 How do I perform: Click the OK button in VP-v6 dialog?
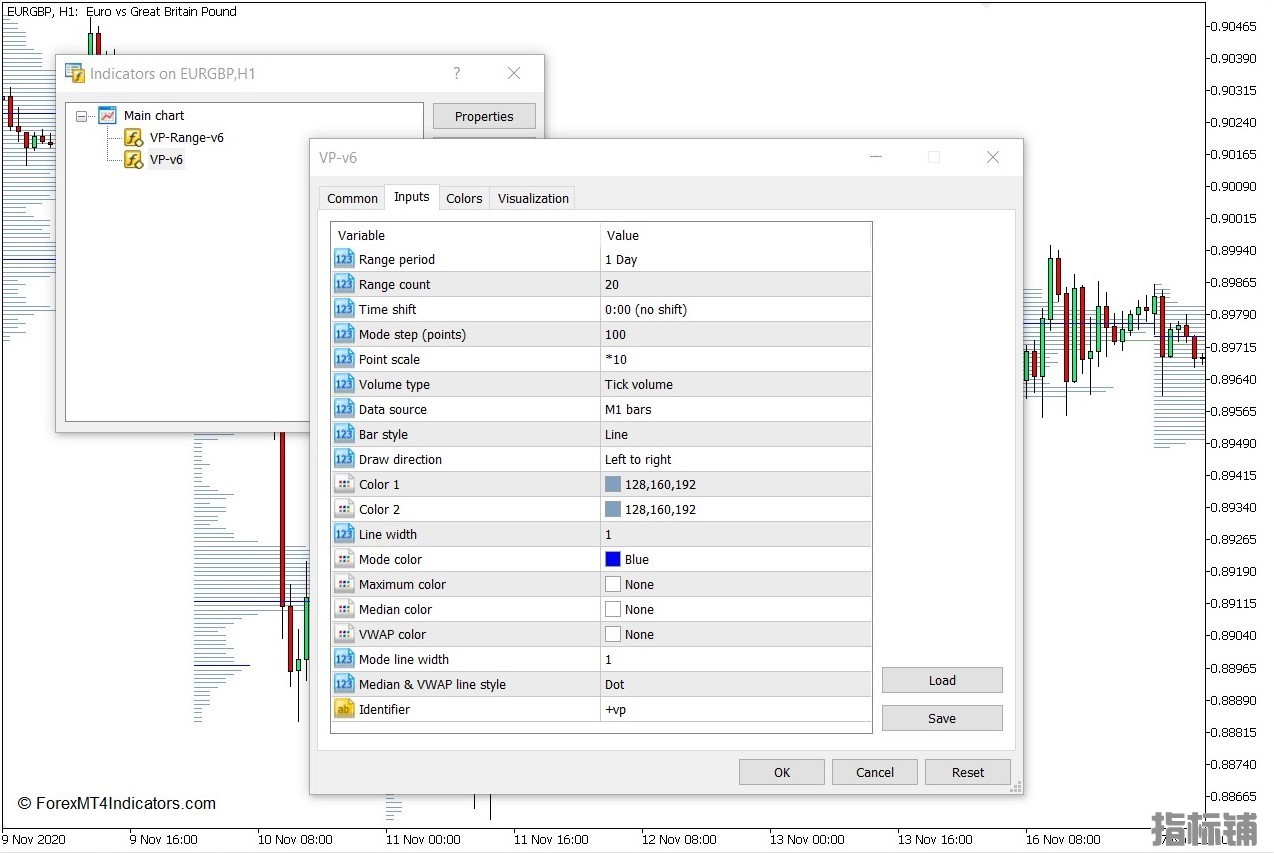point(782,772)
